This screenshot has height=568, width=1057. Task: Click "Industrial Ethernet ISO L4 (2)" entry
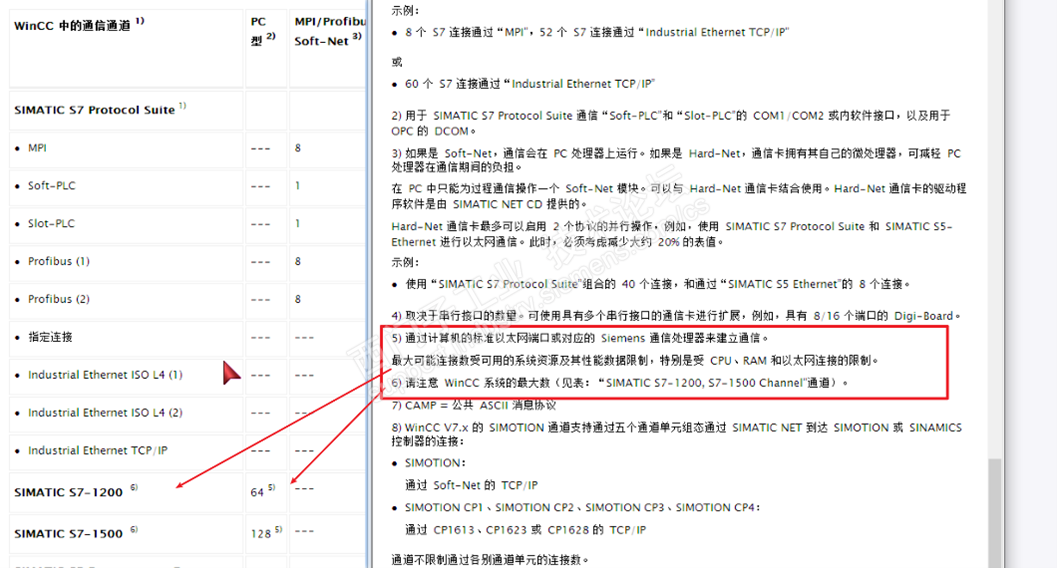coord(105,412)
